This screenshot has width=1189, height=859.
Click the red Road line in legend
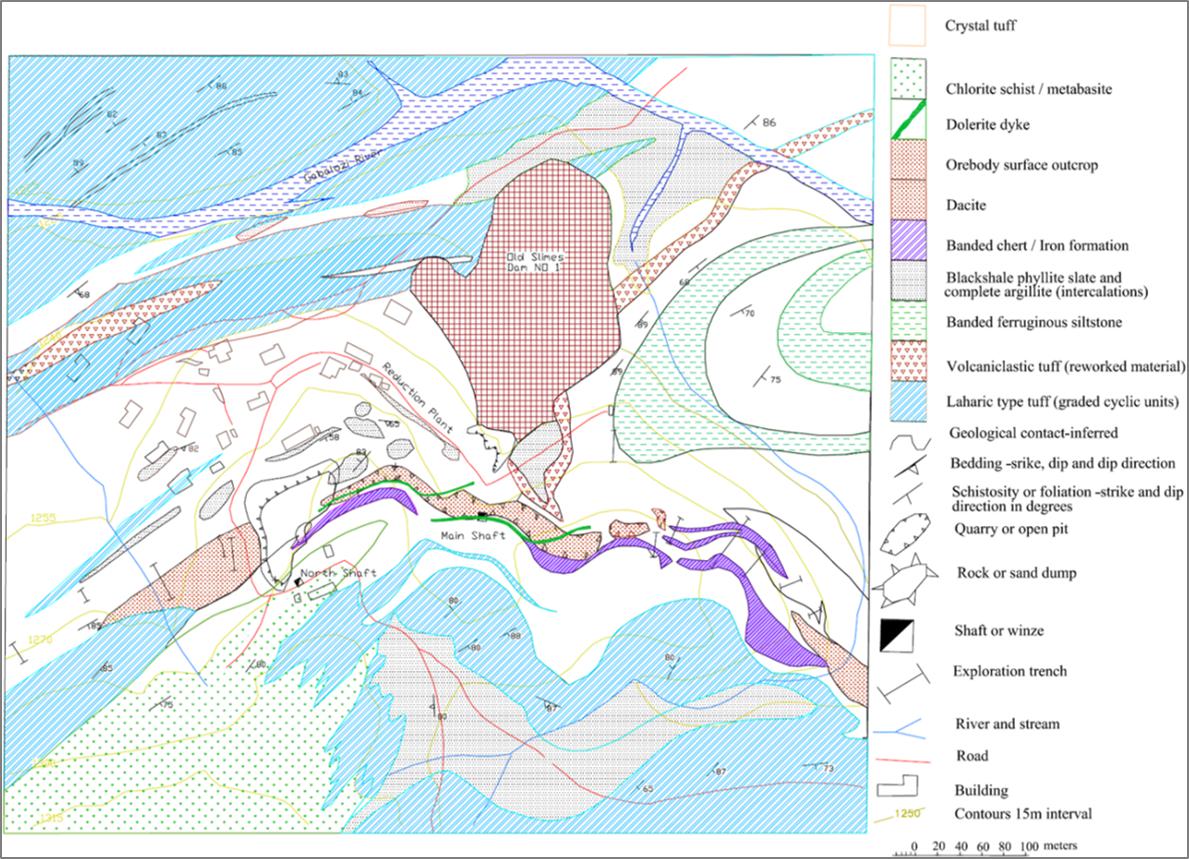(904, 759)
